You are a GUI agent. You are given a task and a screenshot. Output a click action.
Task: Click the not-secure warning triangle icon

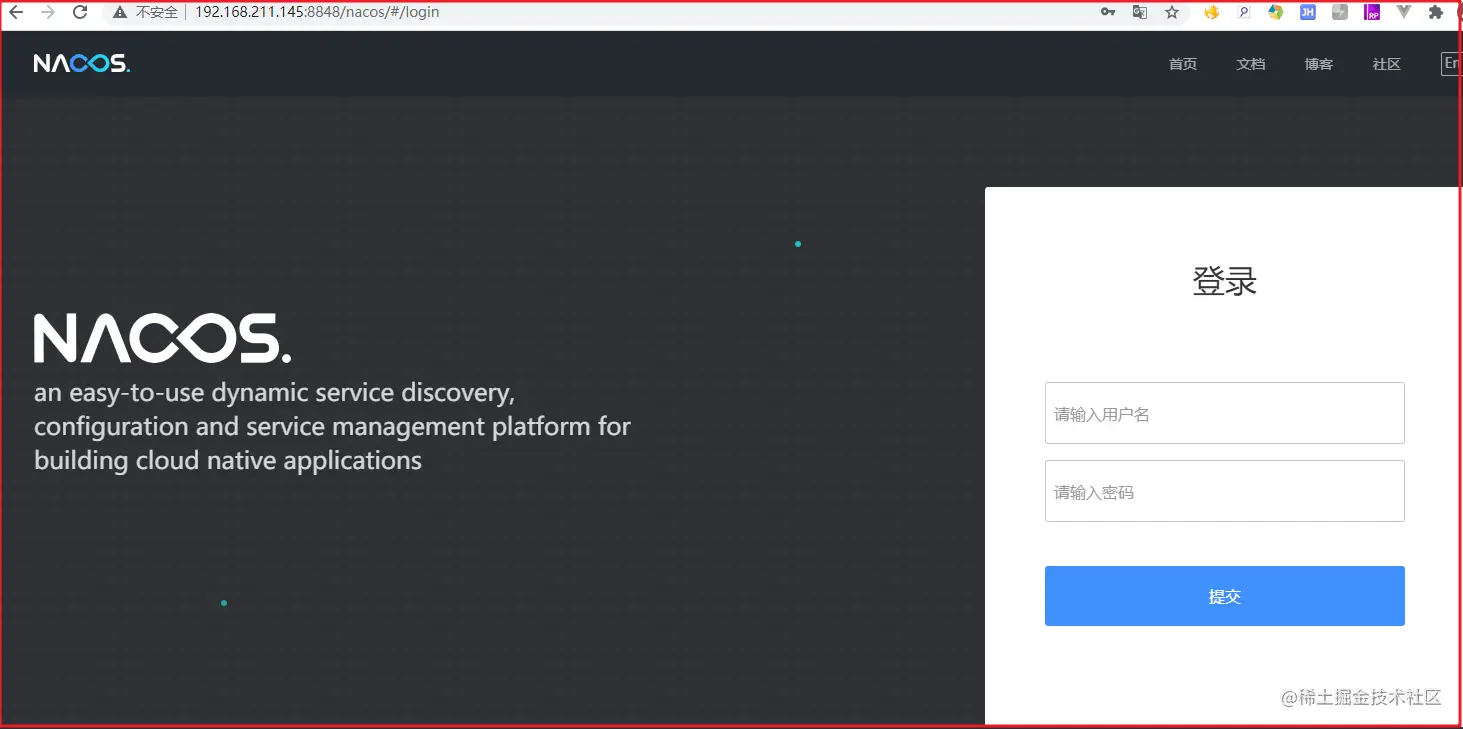120,13
